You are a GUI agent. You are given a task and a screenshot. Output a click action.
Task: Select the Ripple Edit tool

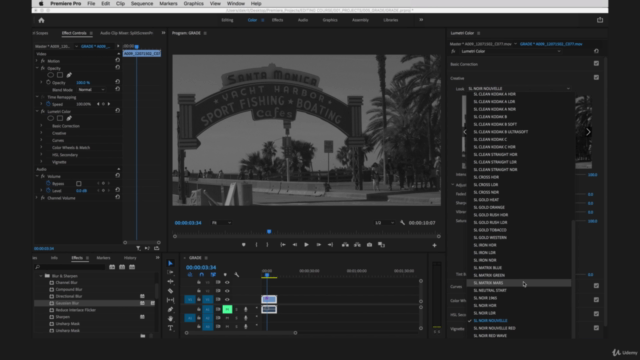pos(171,282)
